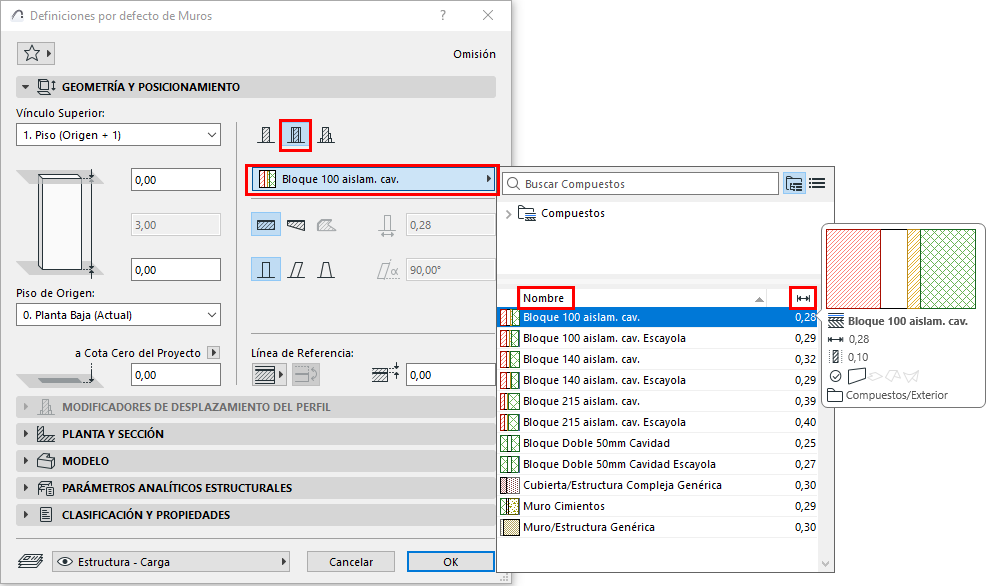This screenshot has width=987, height=586.
Task: Select Composite wall structure icon
Action: click(x=295, y=135)
